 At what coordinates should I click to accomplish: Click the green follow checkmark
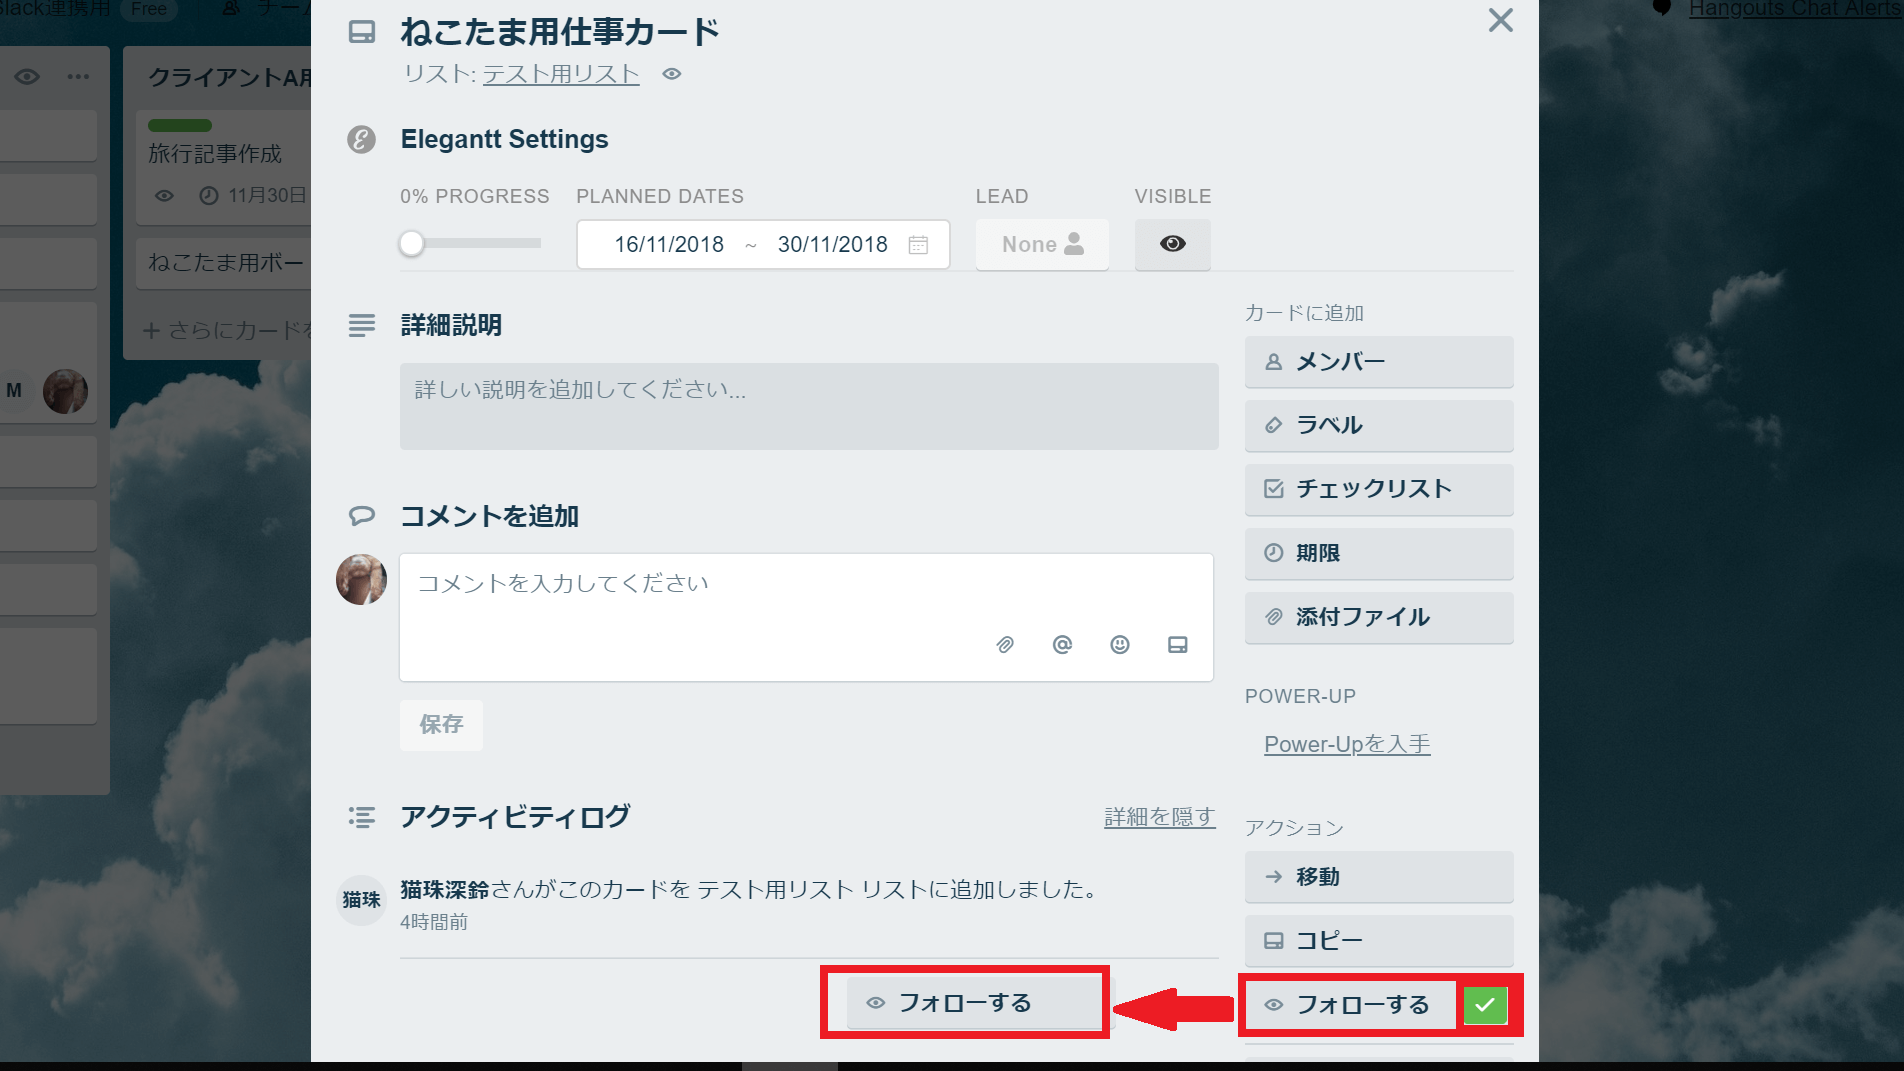1485,1005
